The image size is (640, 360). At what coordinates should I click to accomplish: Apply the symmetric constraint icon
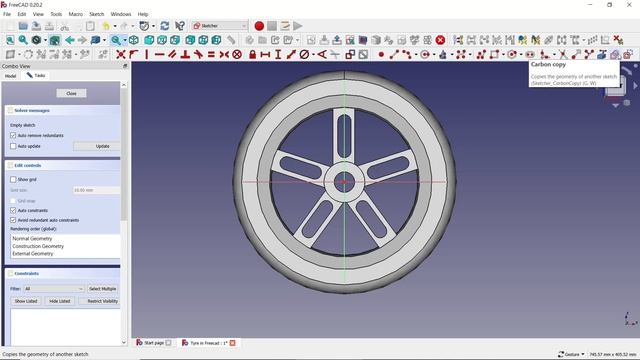tap(224, 54)
